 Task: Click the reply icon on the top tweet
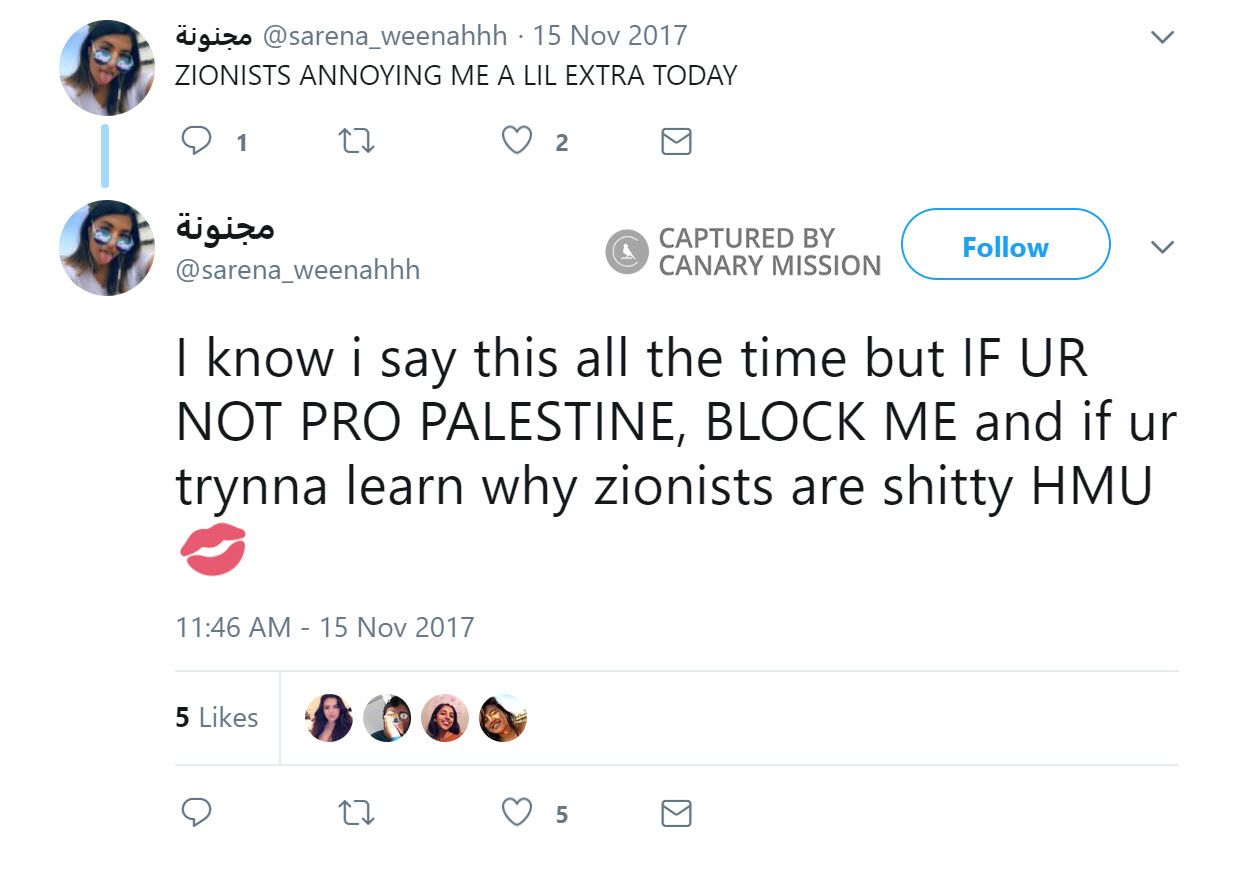point(197,141)
